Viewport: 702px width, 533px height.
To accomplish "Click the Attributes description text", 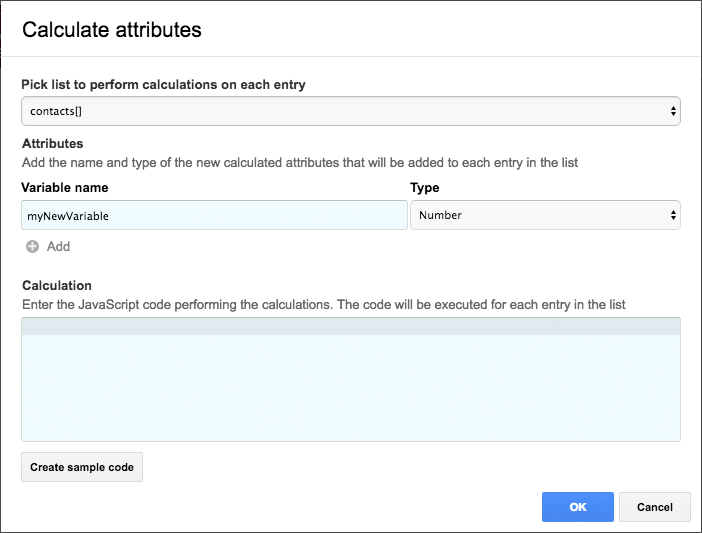I will (299, 162).
